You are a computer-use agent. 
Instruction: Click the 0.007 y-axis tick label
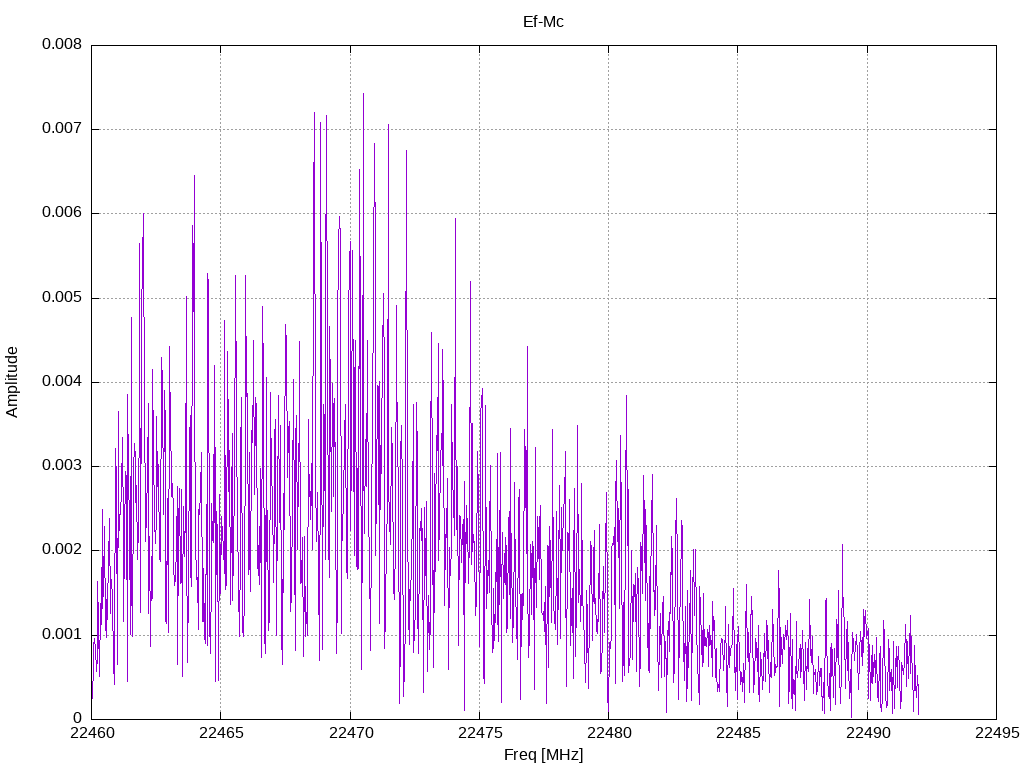[62, 128]
